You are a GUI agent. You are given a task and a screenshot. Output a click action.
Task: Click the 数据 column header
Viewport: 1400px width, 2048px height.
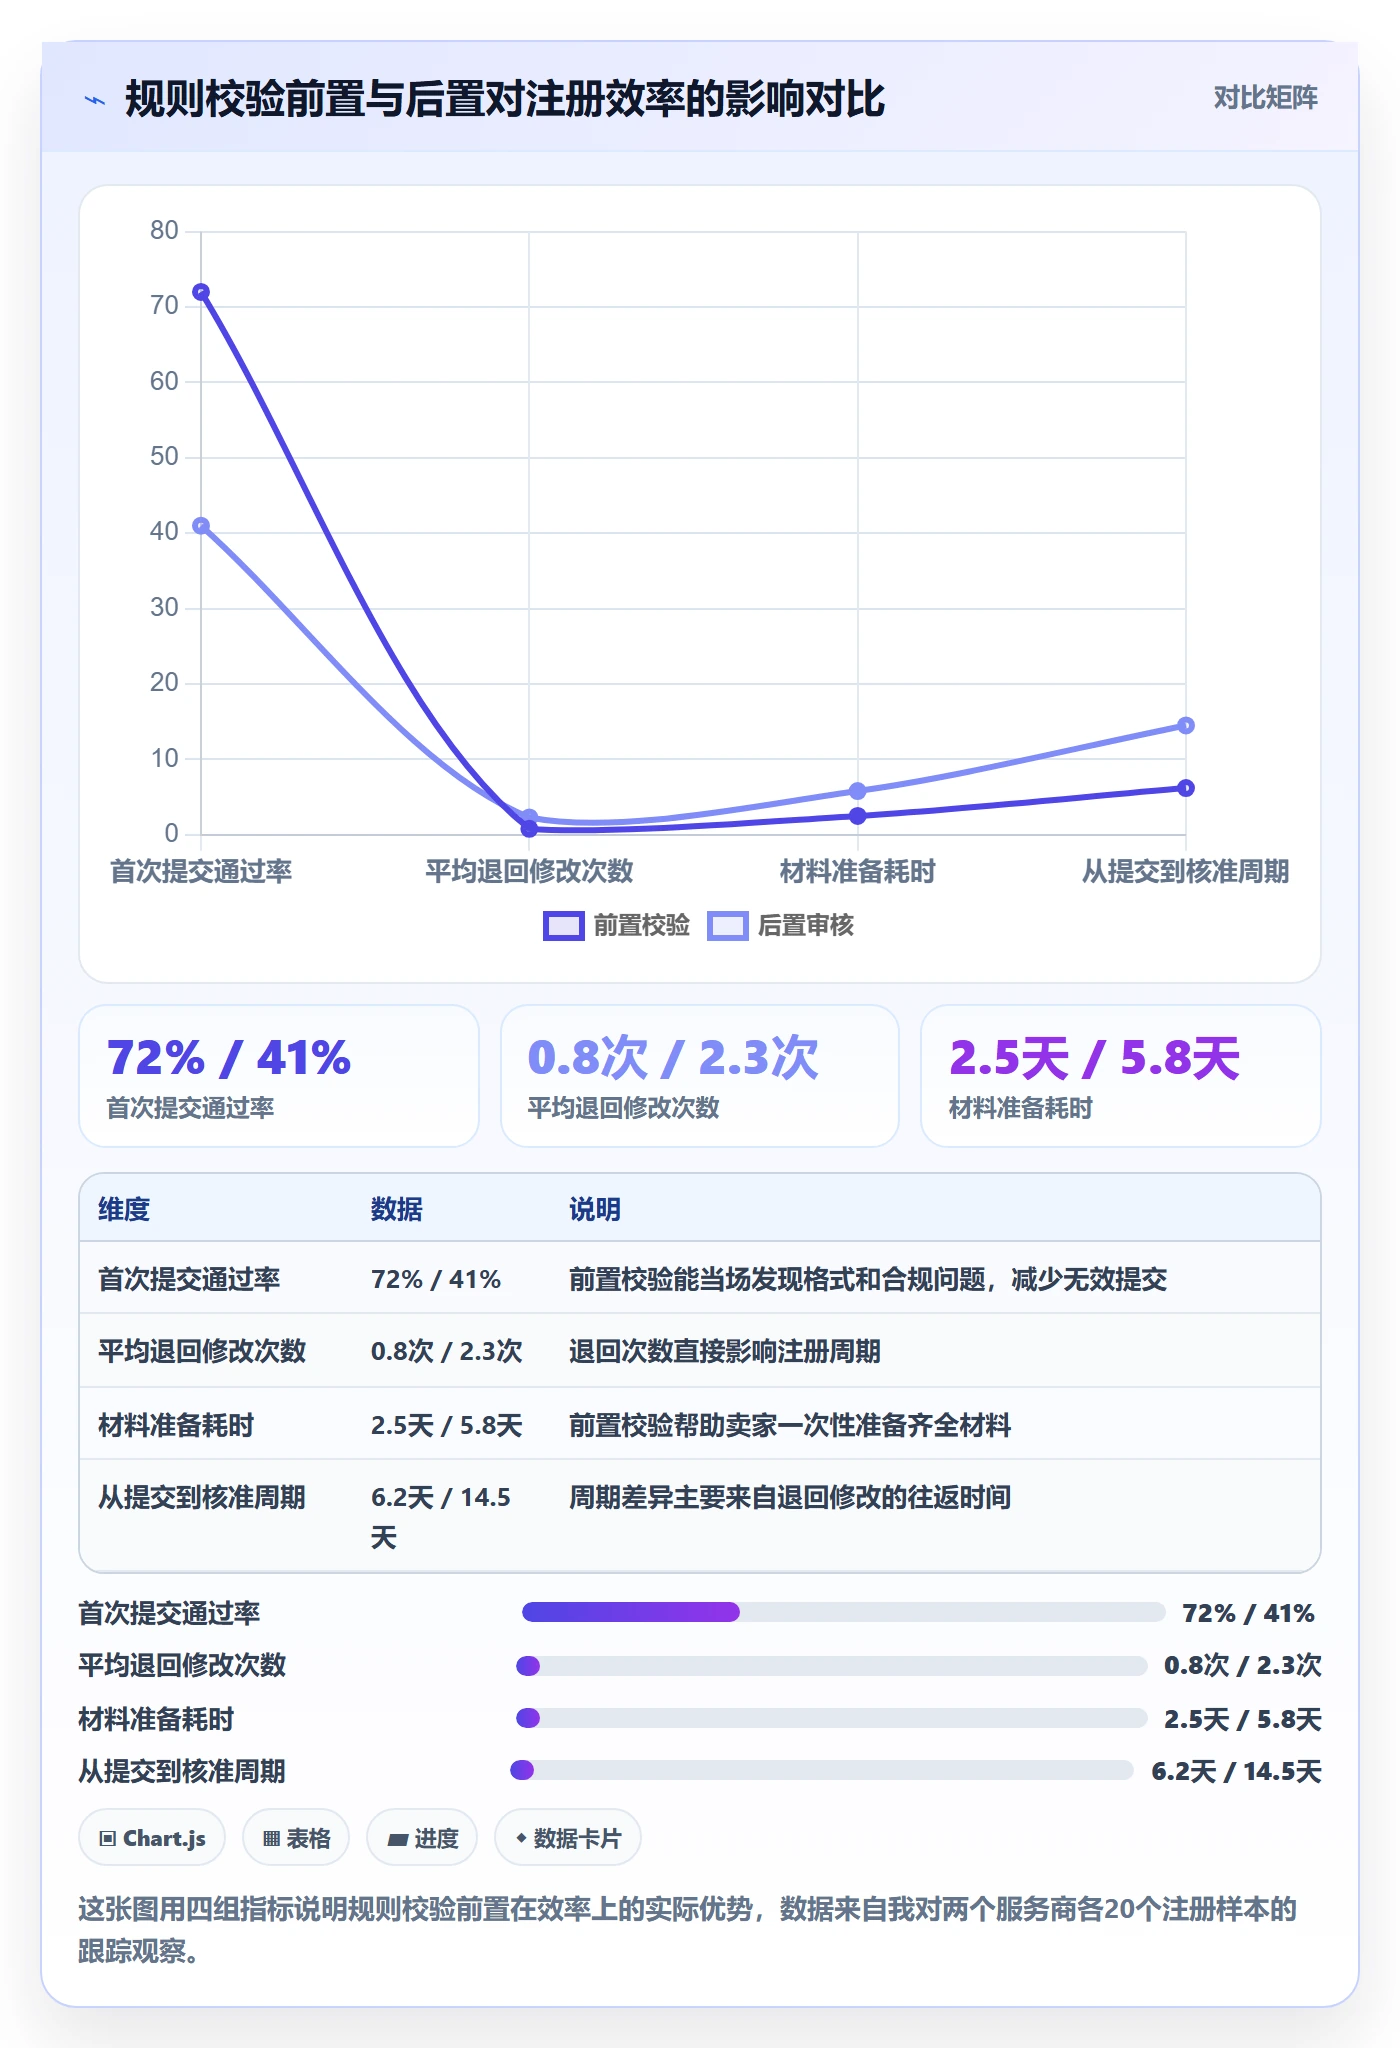click(397, 1209)
